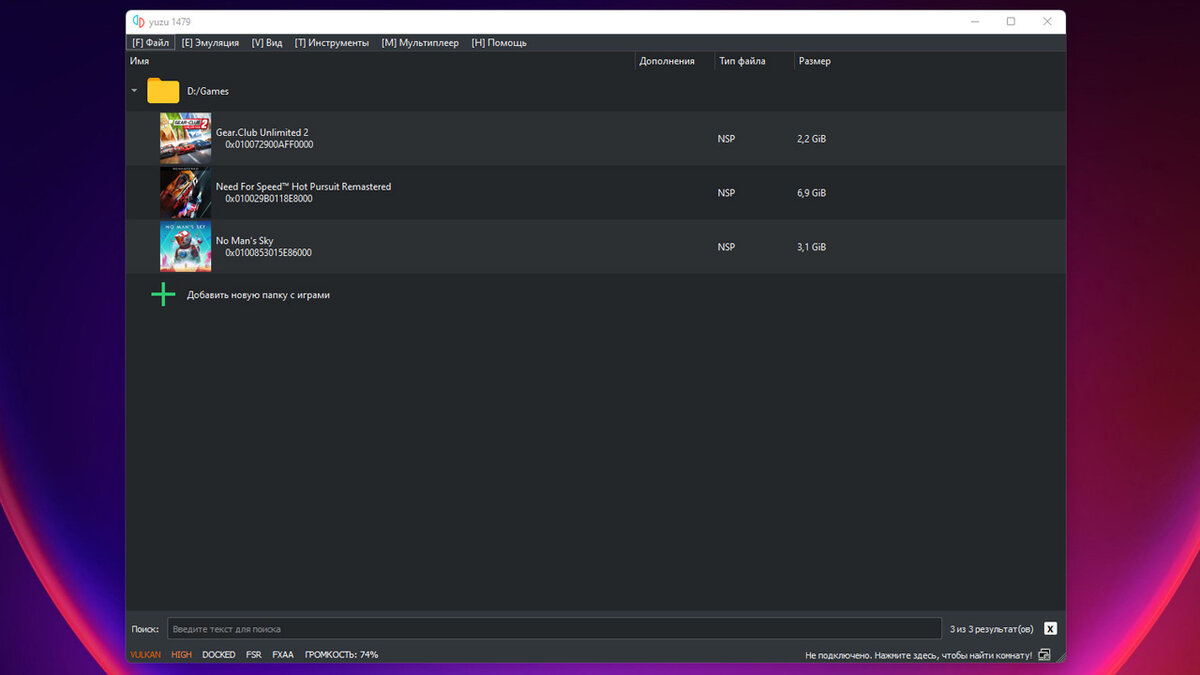Click title ID 0x0100853015E86000

[268, 253]
